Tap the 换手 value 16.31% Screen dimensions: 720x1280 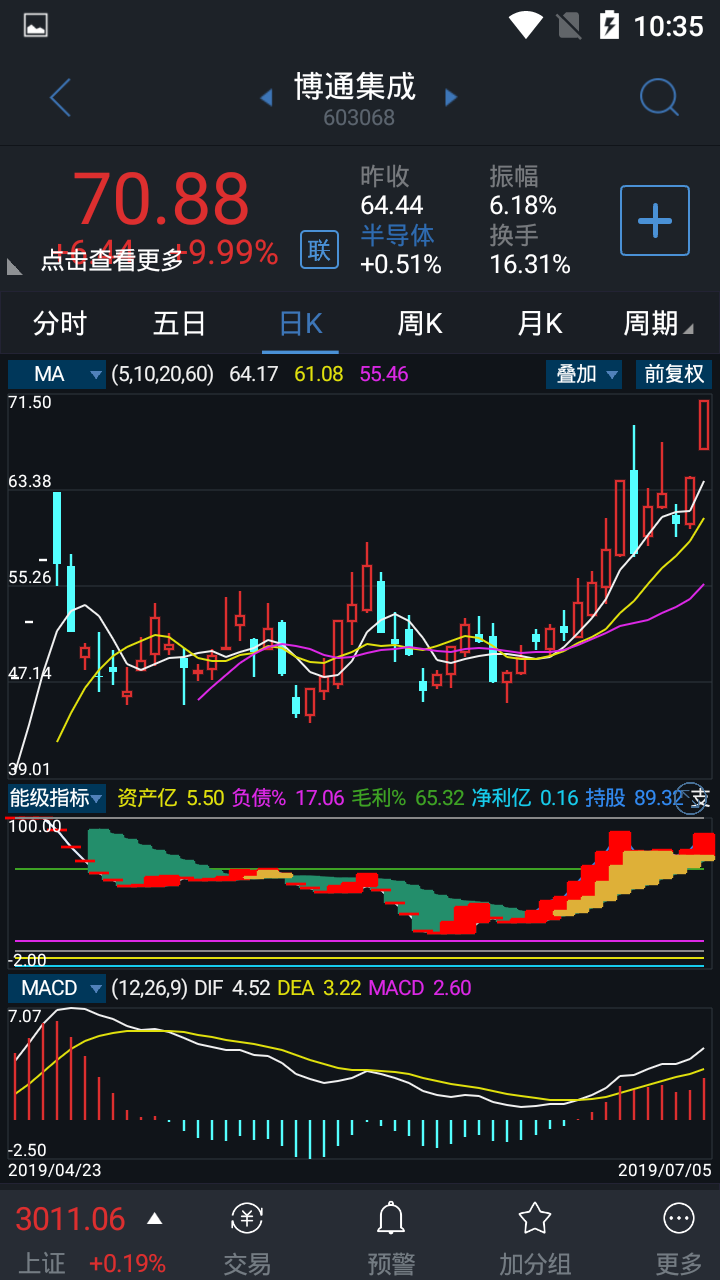click(x=530, y=264)
